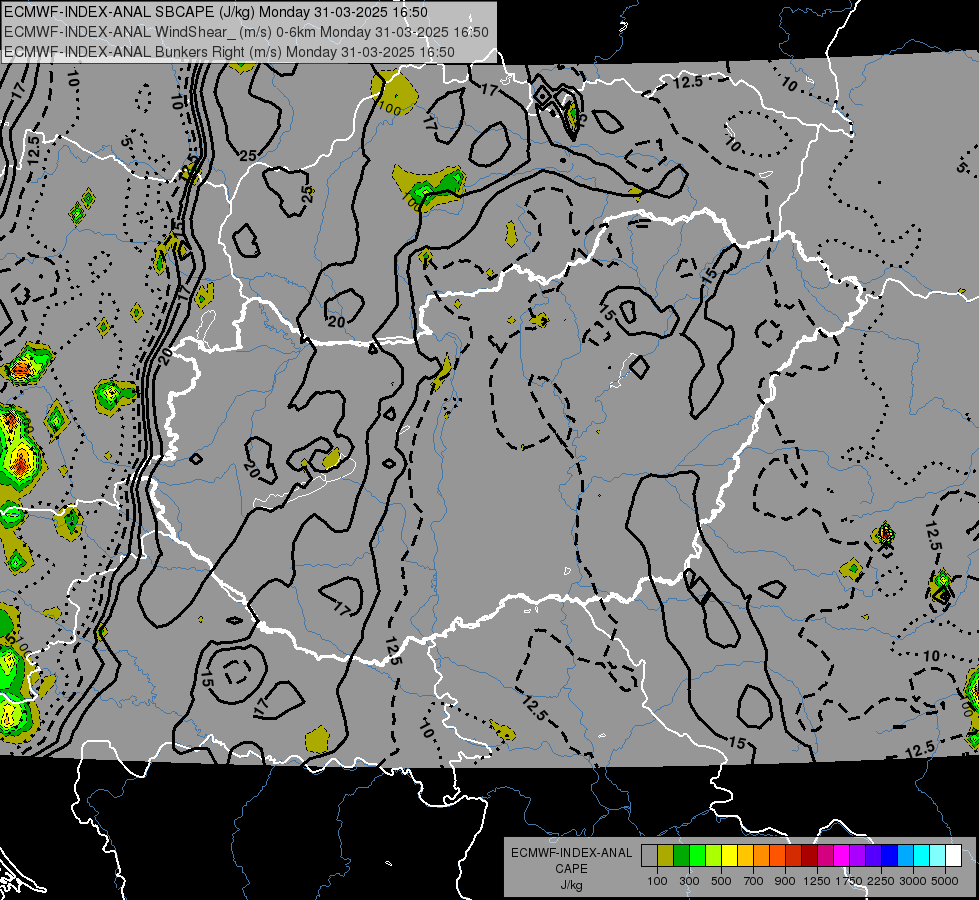Click the 700 value on the legend scale
This screenshot has width=979, height=900.
click(x=754, y=881)
